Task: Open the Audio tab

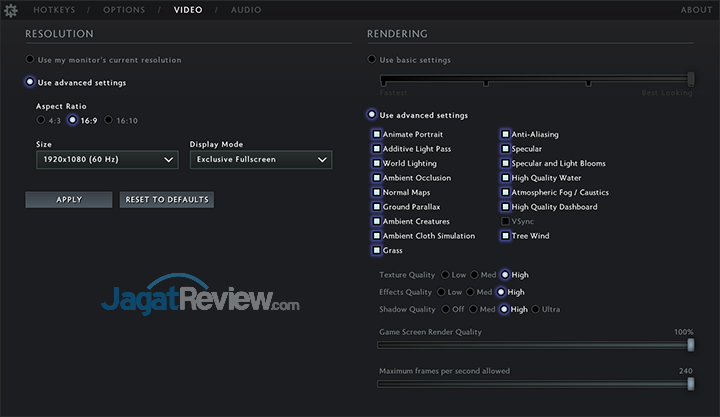Action: click(246, 10)
